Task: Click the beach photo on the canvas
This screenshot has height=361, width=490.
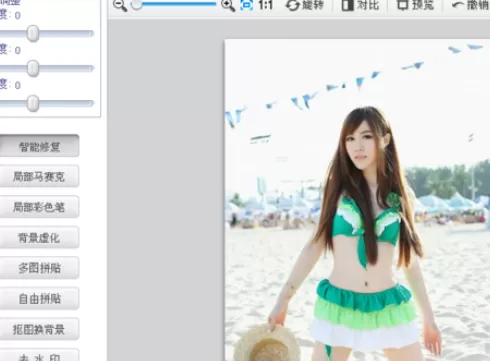Action: [x=357, y=200]
